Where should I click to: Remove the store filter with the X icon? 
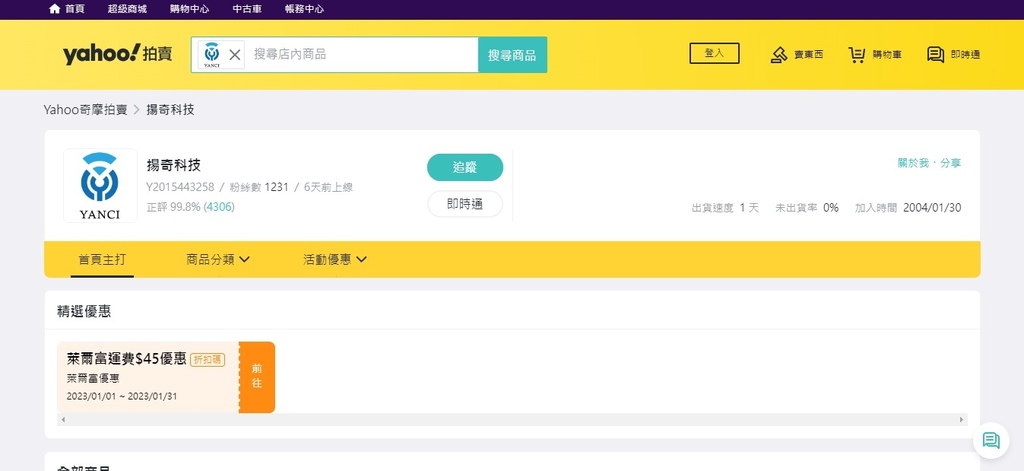coord(235,55)
